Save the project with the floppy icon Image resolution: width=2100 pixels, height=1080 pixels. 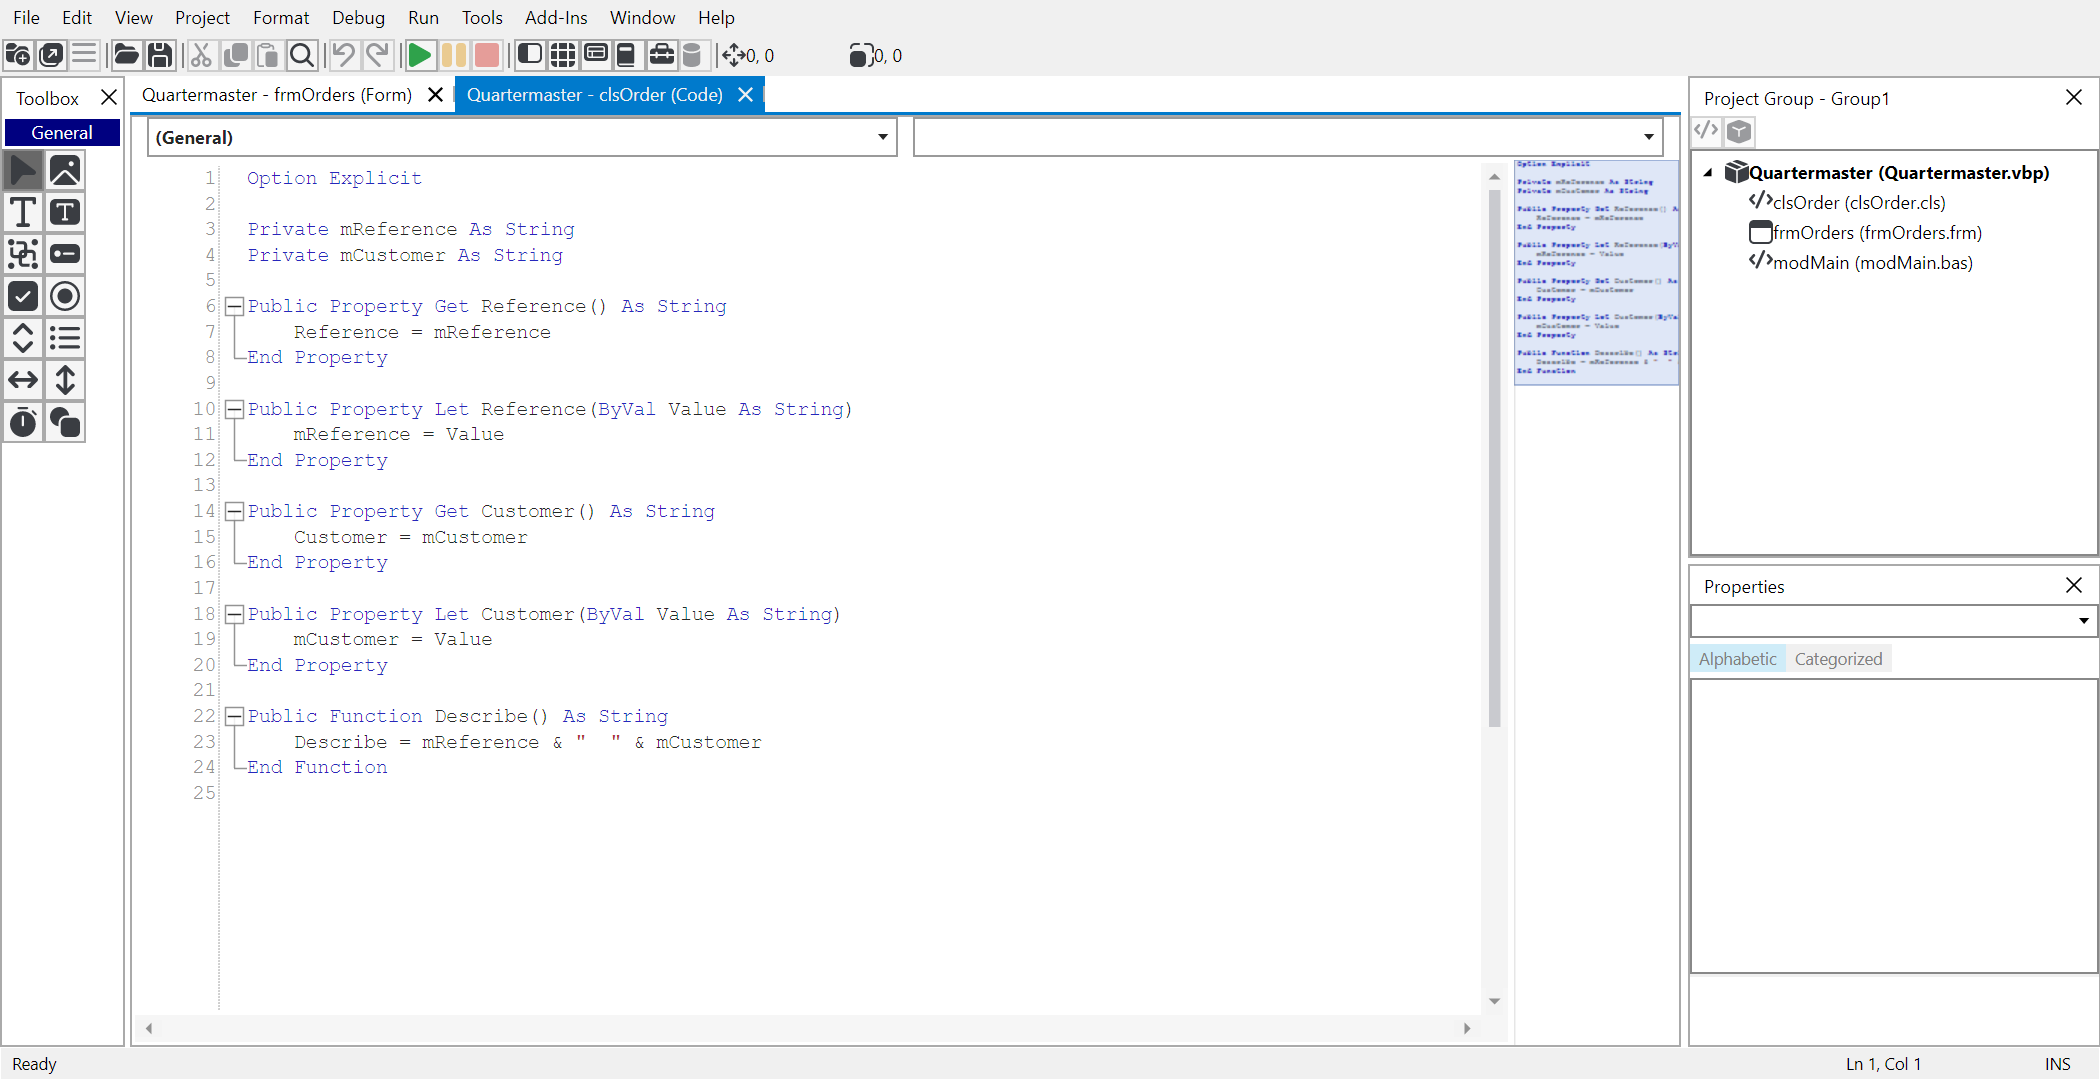pos(160,55)
